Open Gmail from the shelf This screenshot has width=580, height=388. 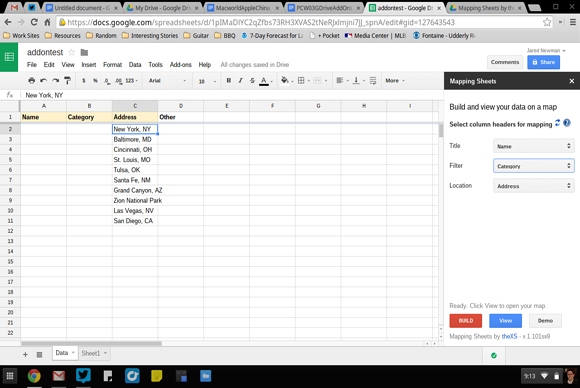tap(58, 376)
